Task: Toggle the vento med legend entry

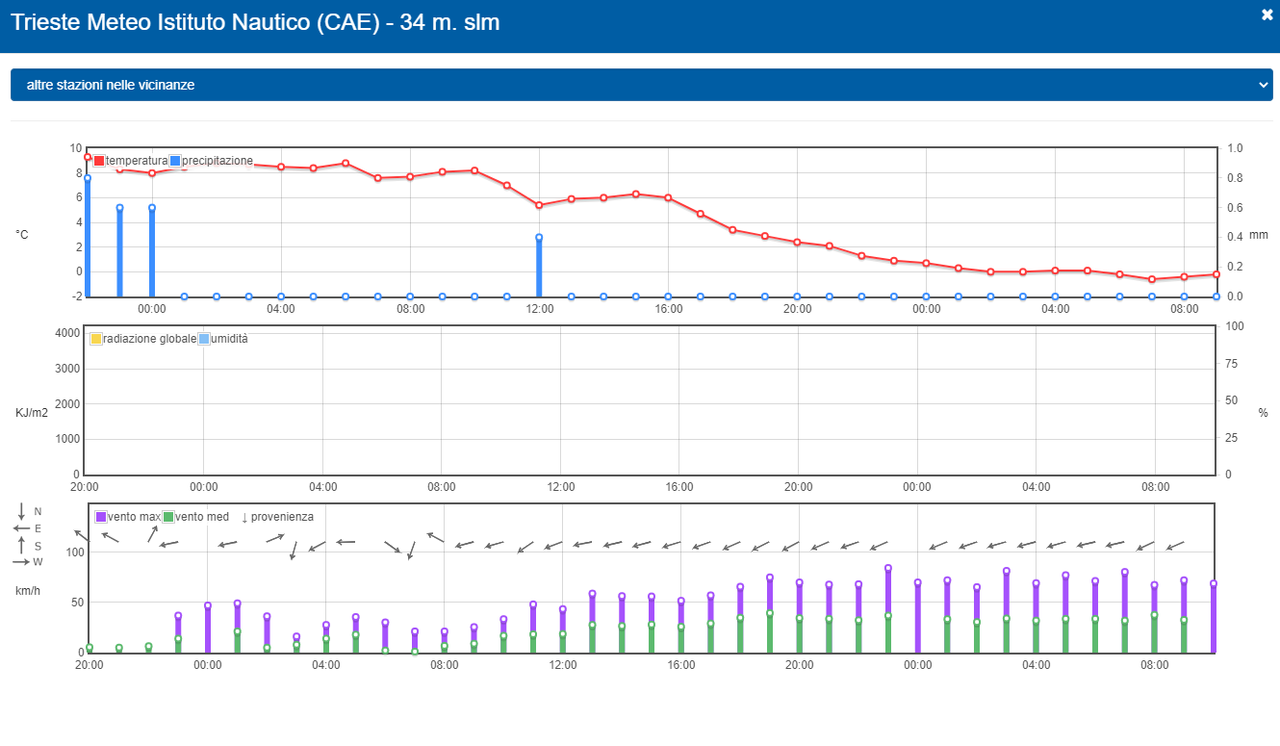Action: [196, 517]
